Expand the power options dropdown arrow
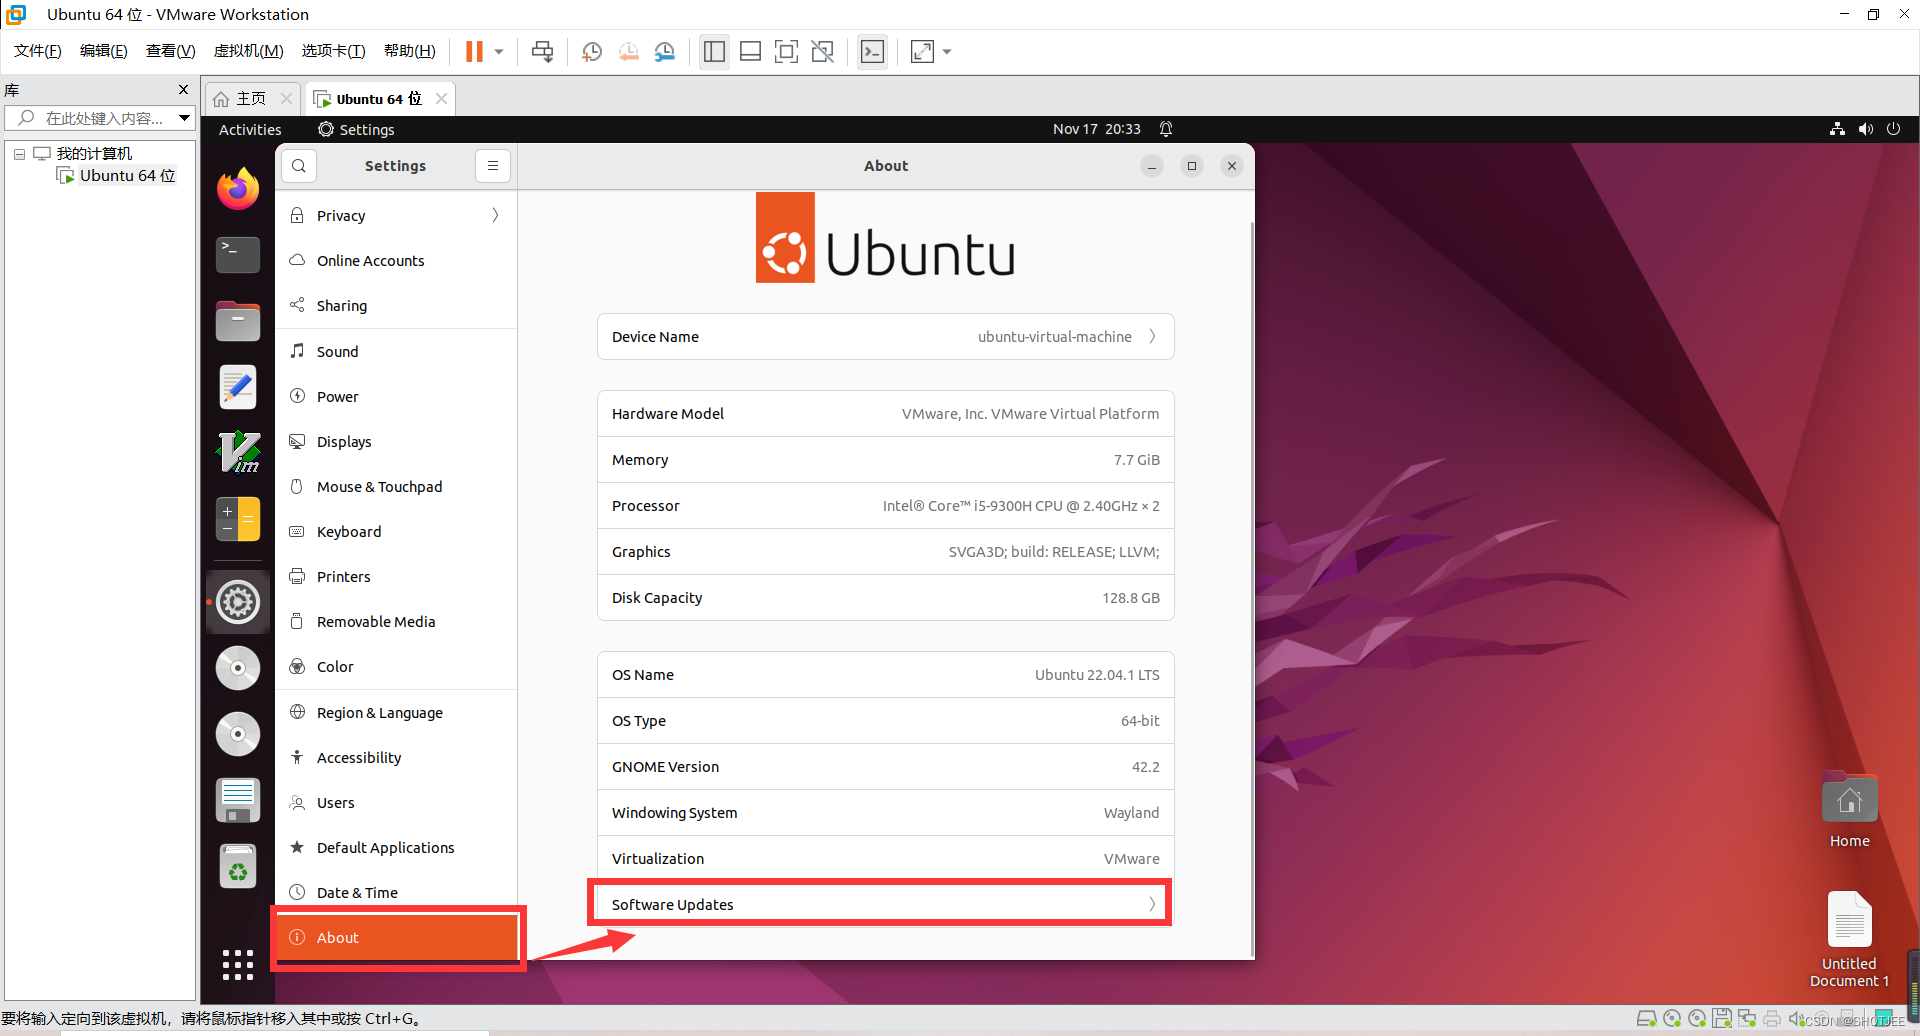This screenshot has width=1920, height=1036. tap(497, 51)
